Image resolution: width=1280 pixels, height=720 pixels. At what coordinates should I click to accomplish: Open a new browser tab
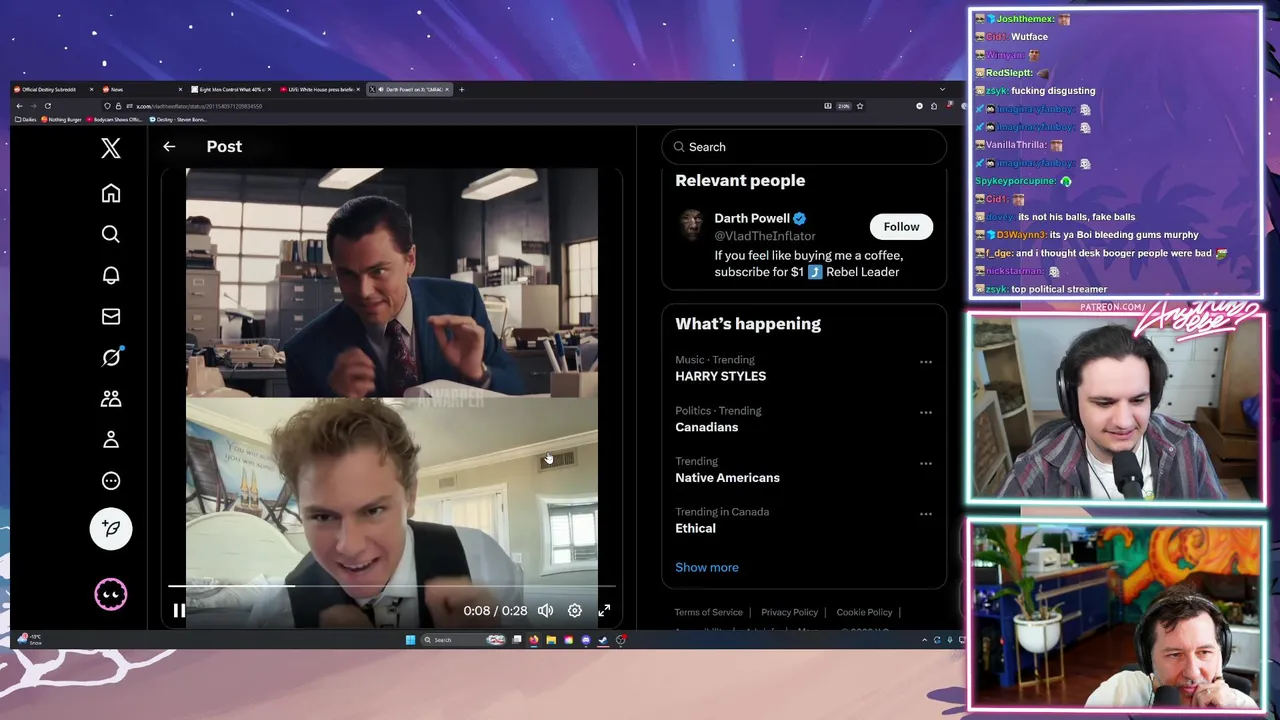[461, 89]
